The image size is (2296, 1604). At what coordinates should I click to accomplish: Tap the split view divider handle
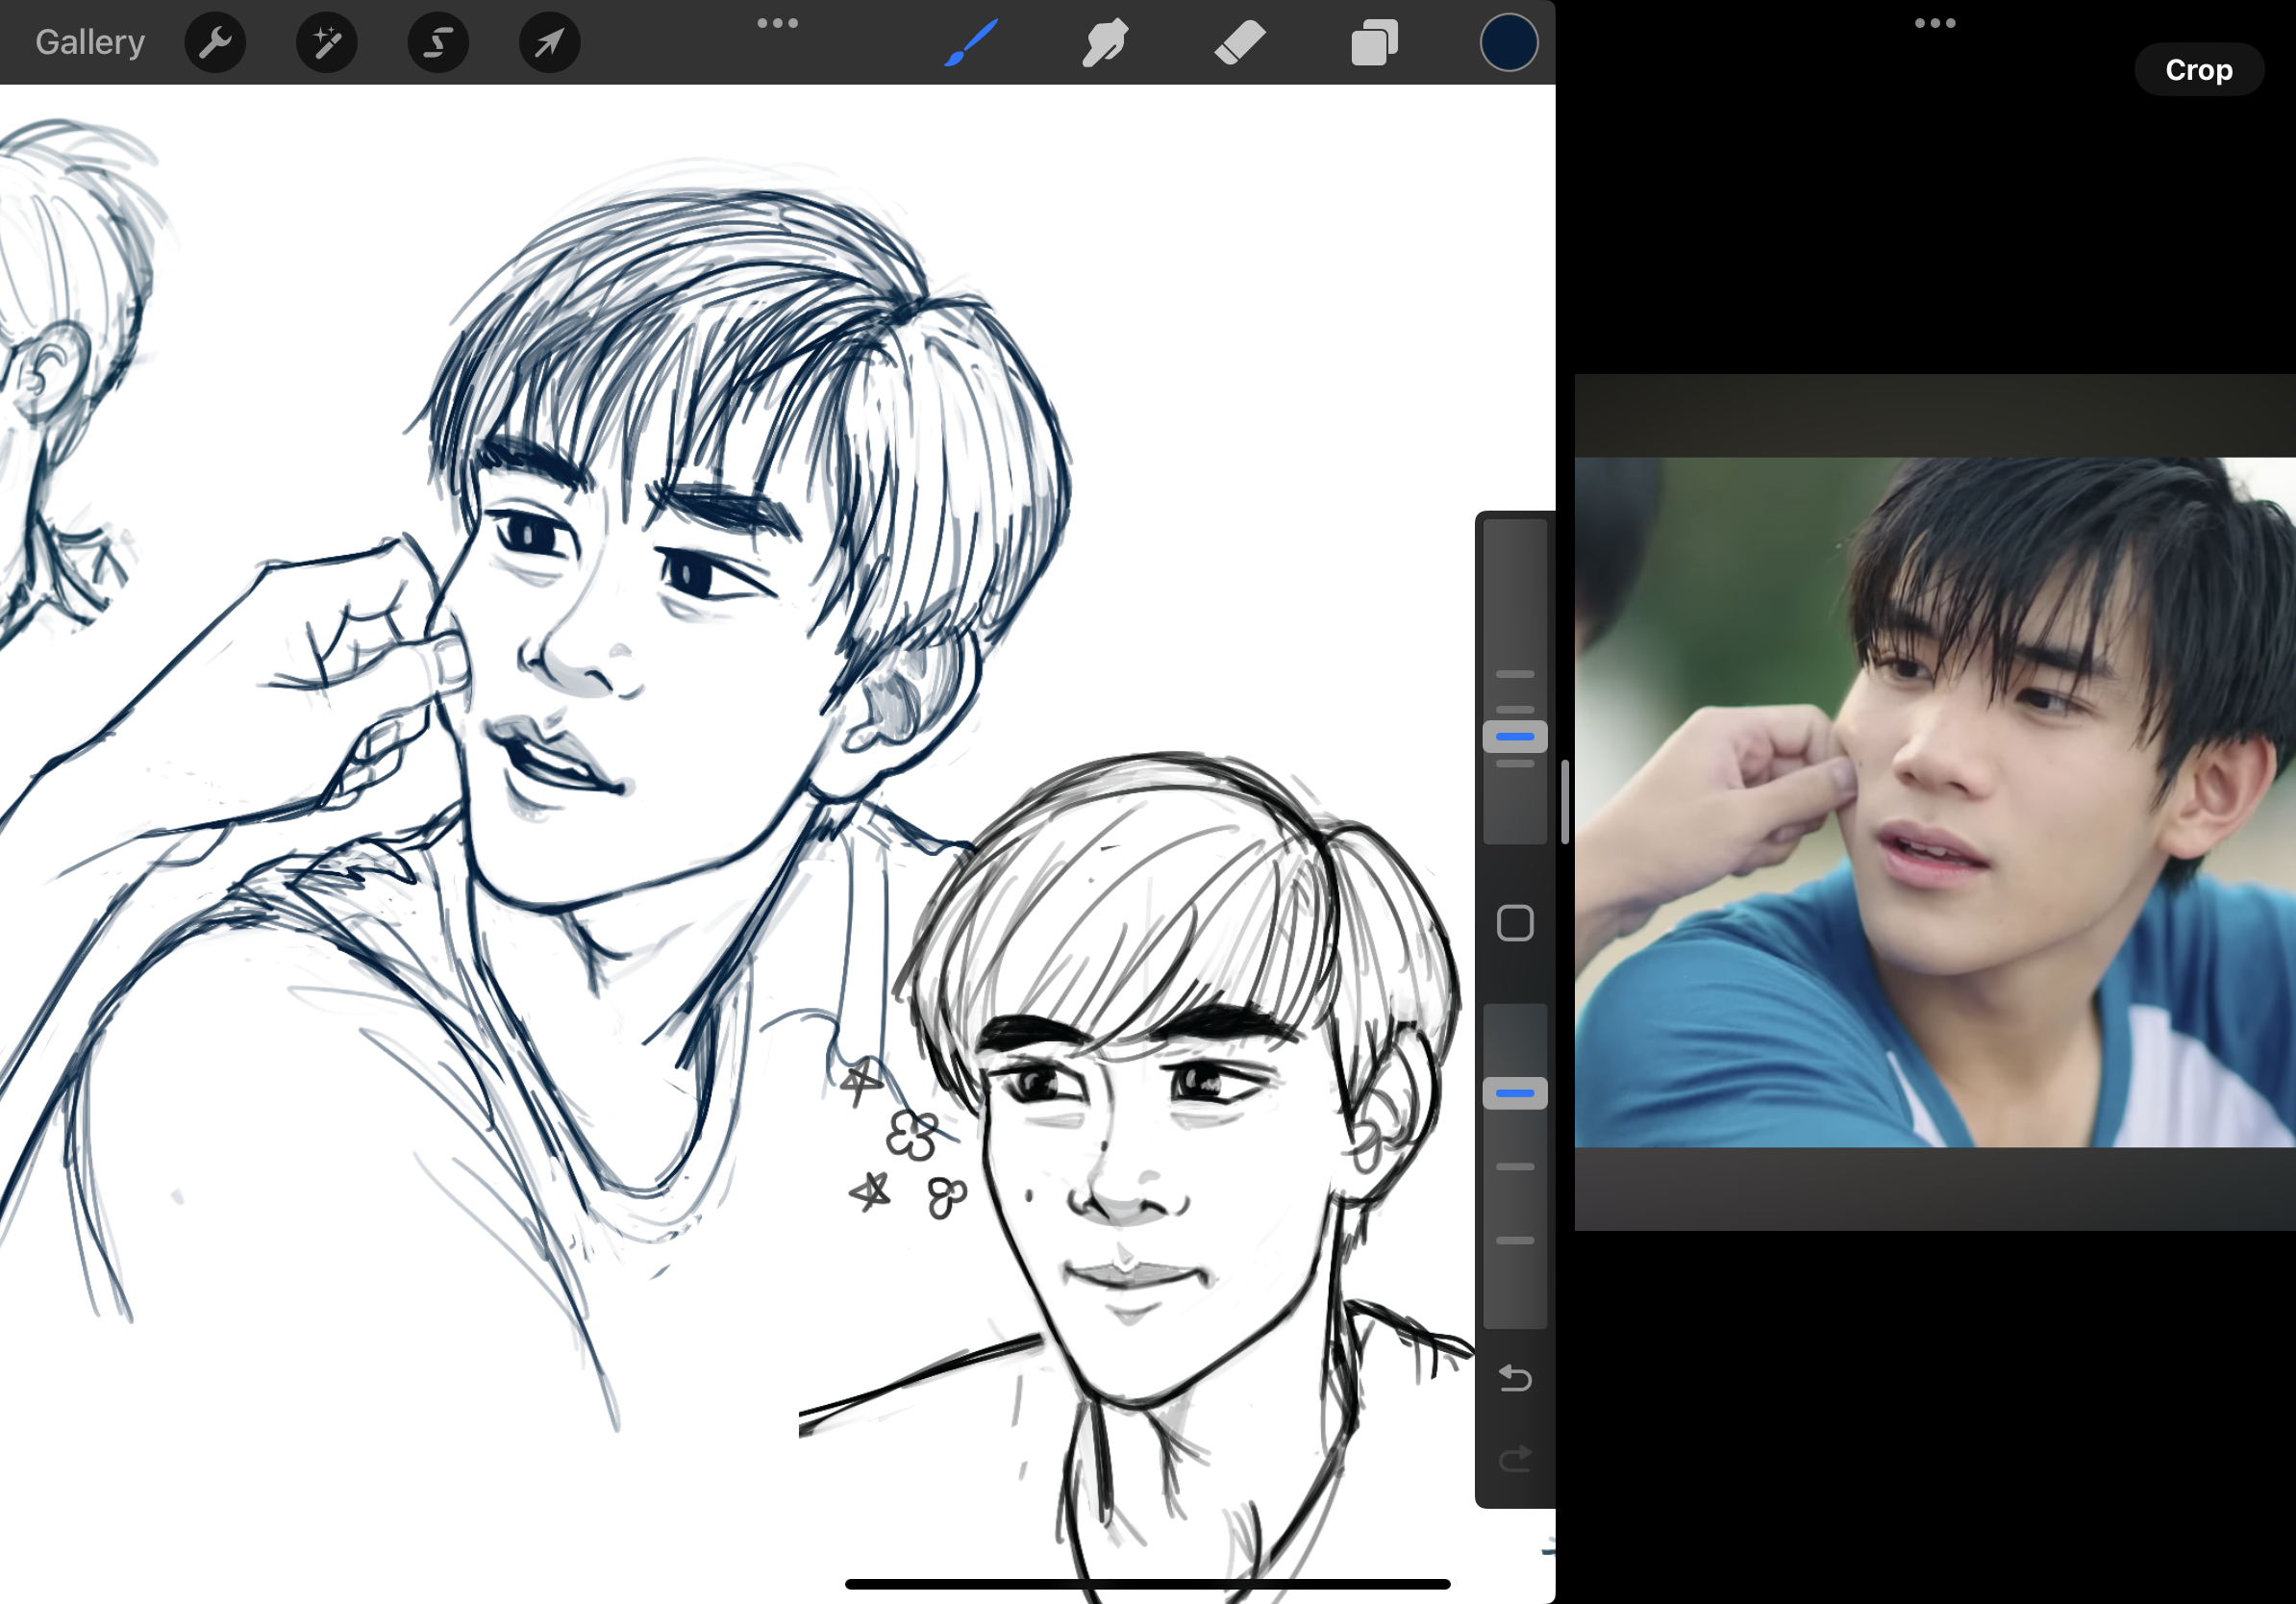pyautogui.click(x=1564, y=802)
